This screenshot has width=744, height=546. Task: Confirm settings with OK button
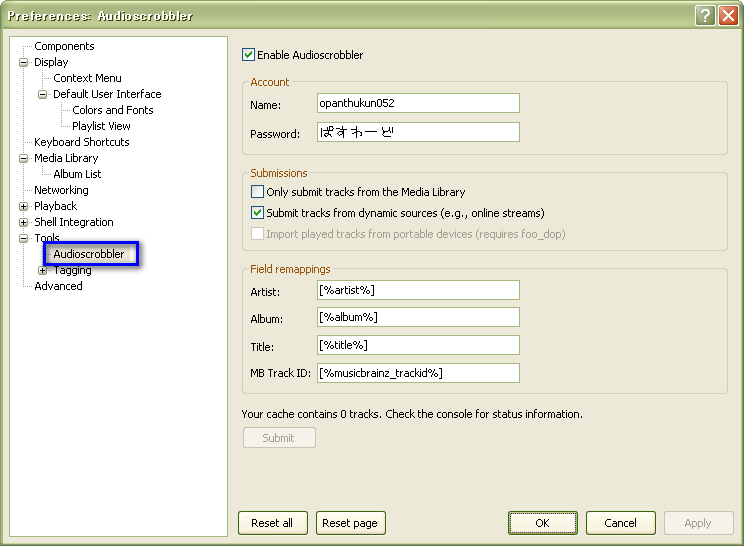(x=543, y=523)
